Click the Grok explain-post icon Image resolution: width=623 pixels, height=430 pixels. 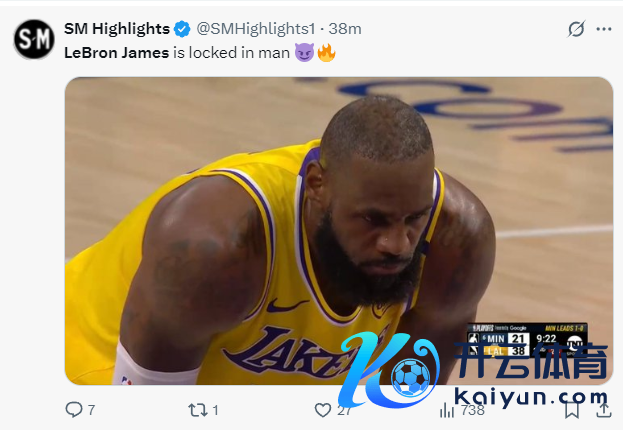pos(576,29)
